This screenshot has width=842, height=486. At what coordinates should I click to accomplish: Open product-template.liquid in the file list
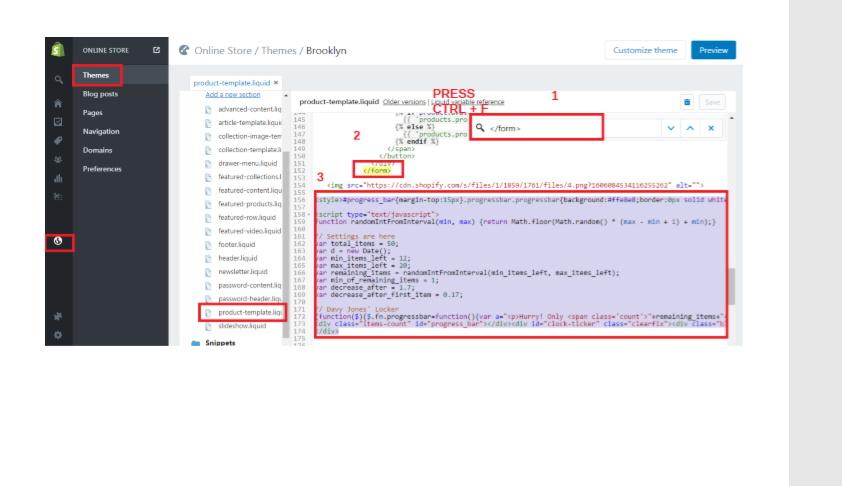coord(250,312)
